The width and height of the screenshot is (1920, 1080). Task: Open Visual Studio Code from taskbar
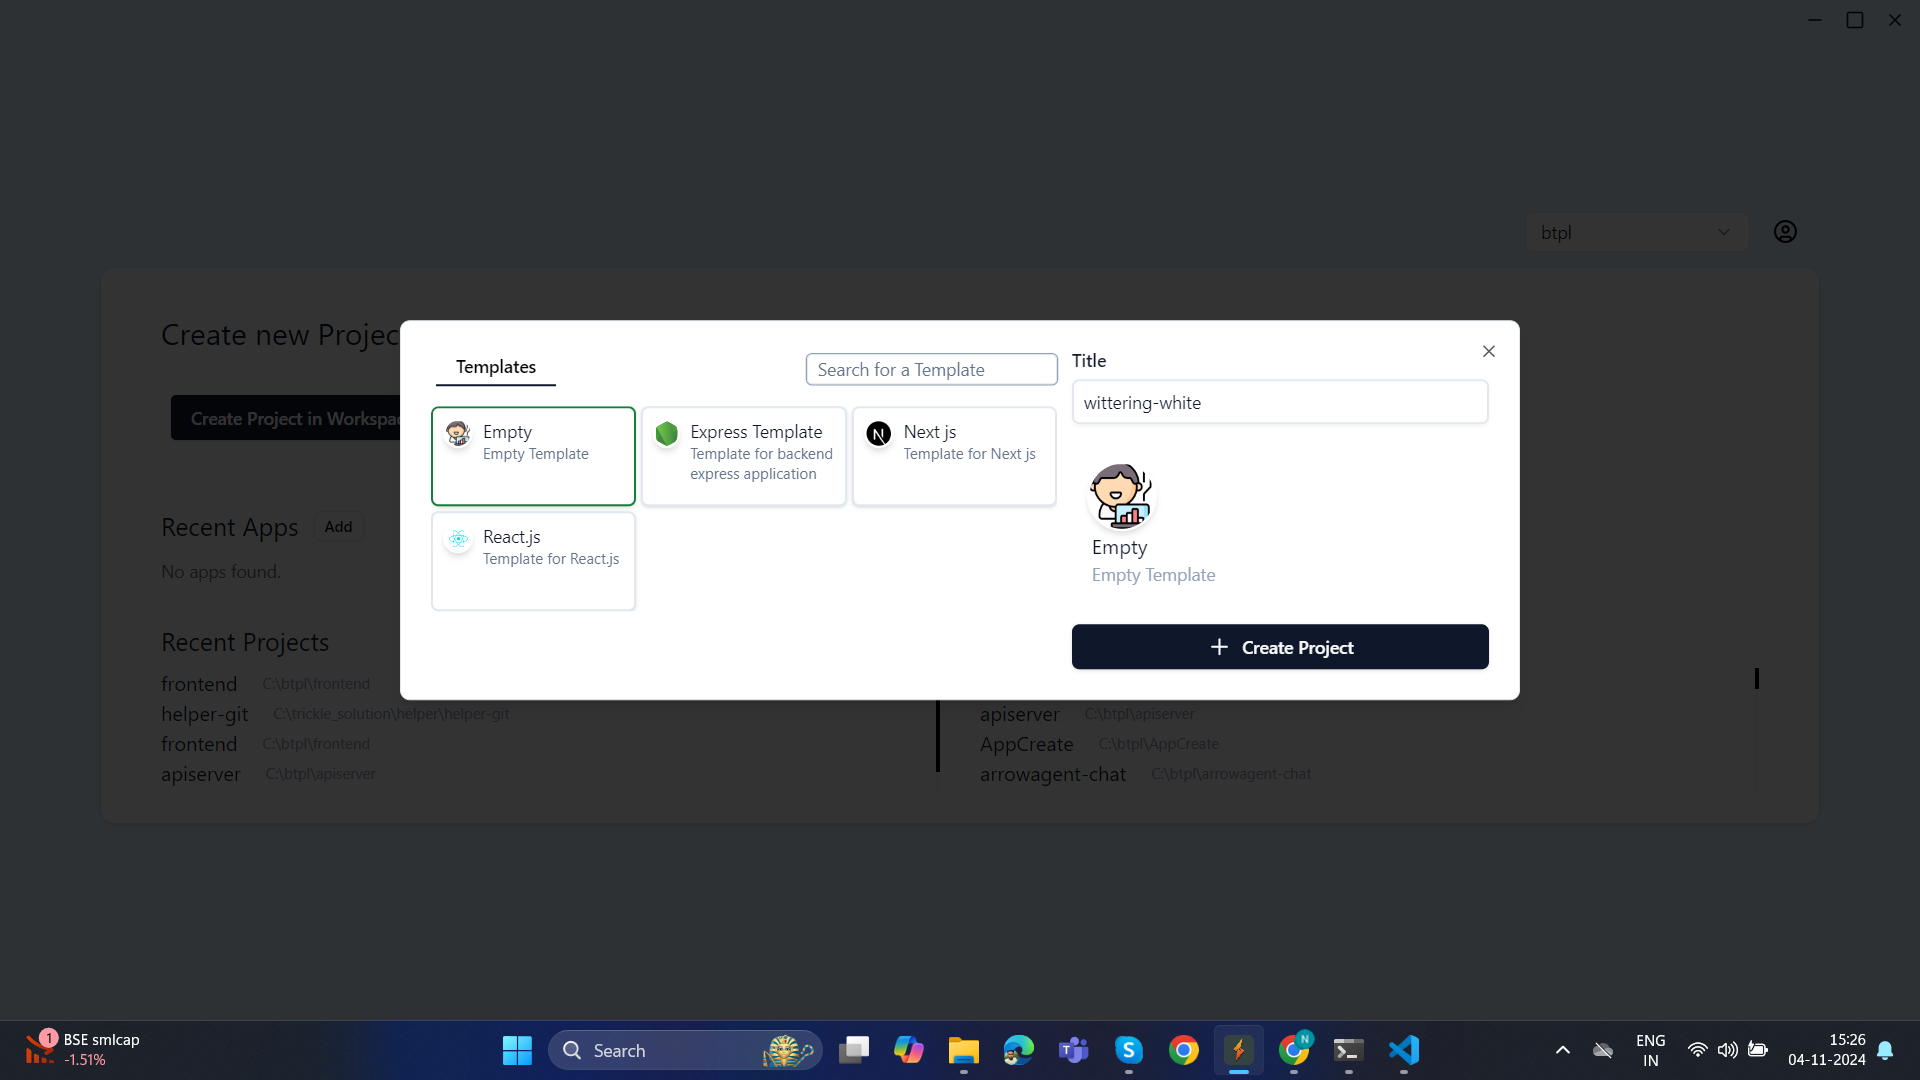pyautogui.click(x=1404, y=1050)
